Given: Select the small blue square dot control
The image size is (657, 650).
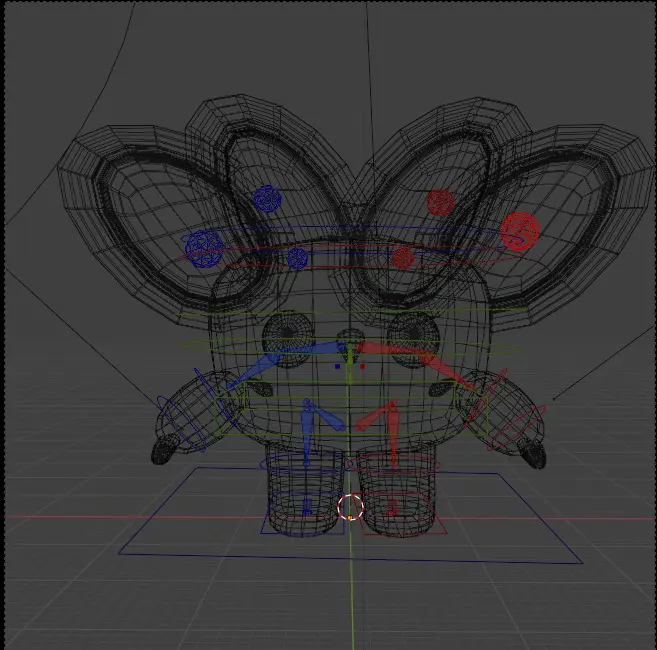Looking at the screenshot, I should click(337, 366).
